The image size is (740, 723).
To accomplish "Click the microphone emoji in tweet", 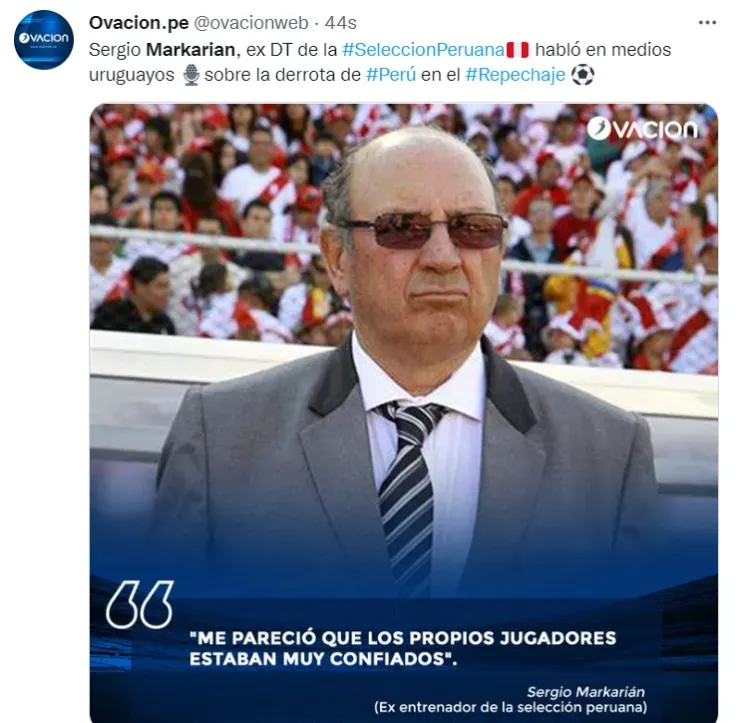I will point(191,75).
